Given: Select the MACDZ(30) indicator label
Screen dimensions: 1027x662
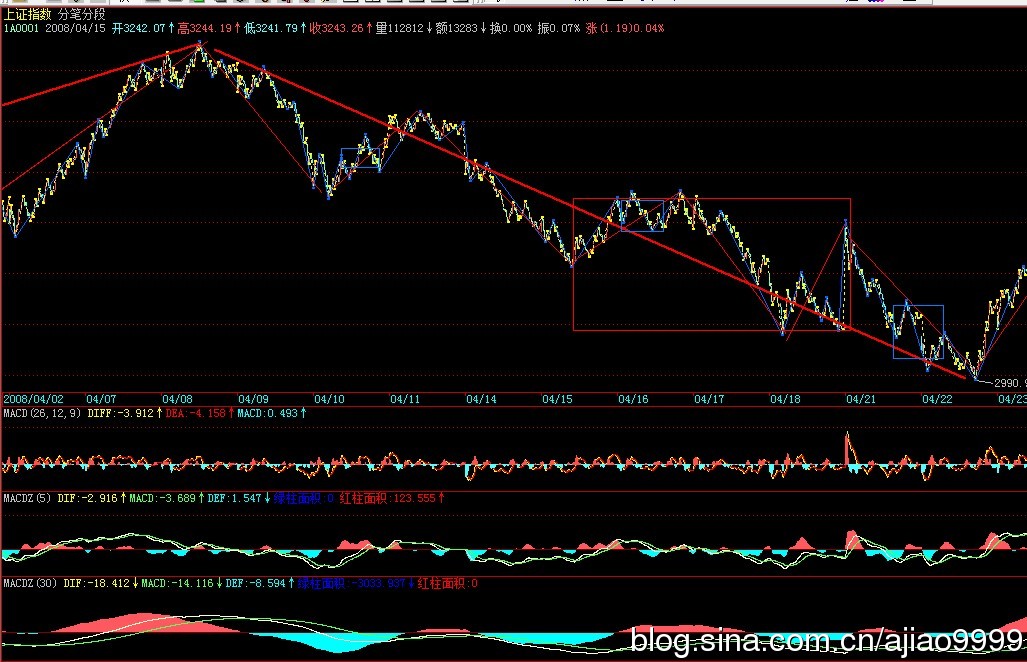Looking at the screenshot, I should point(30,582).
